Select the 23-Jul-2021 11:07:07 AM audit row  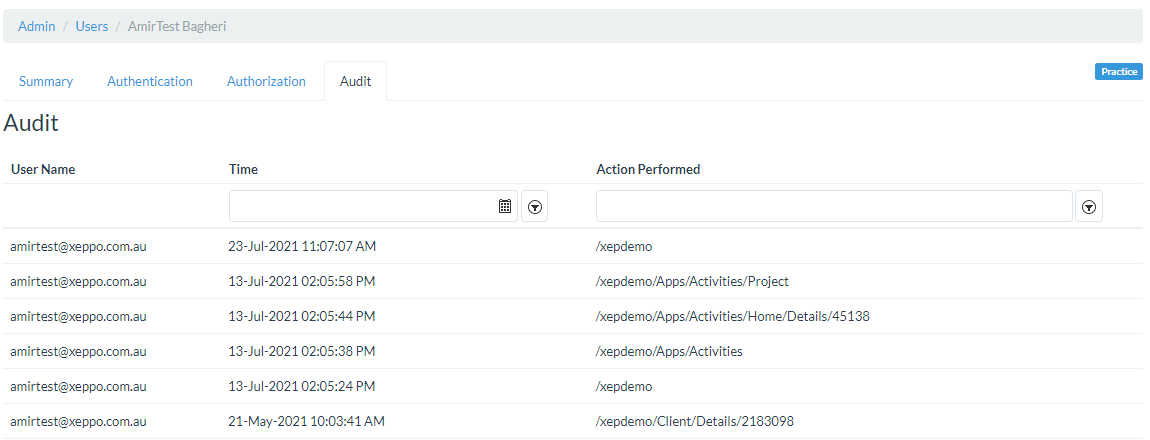pyautogui.click(x=302, y=246)
